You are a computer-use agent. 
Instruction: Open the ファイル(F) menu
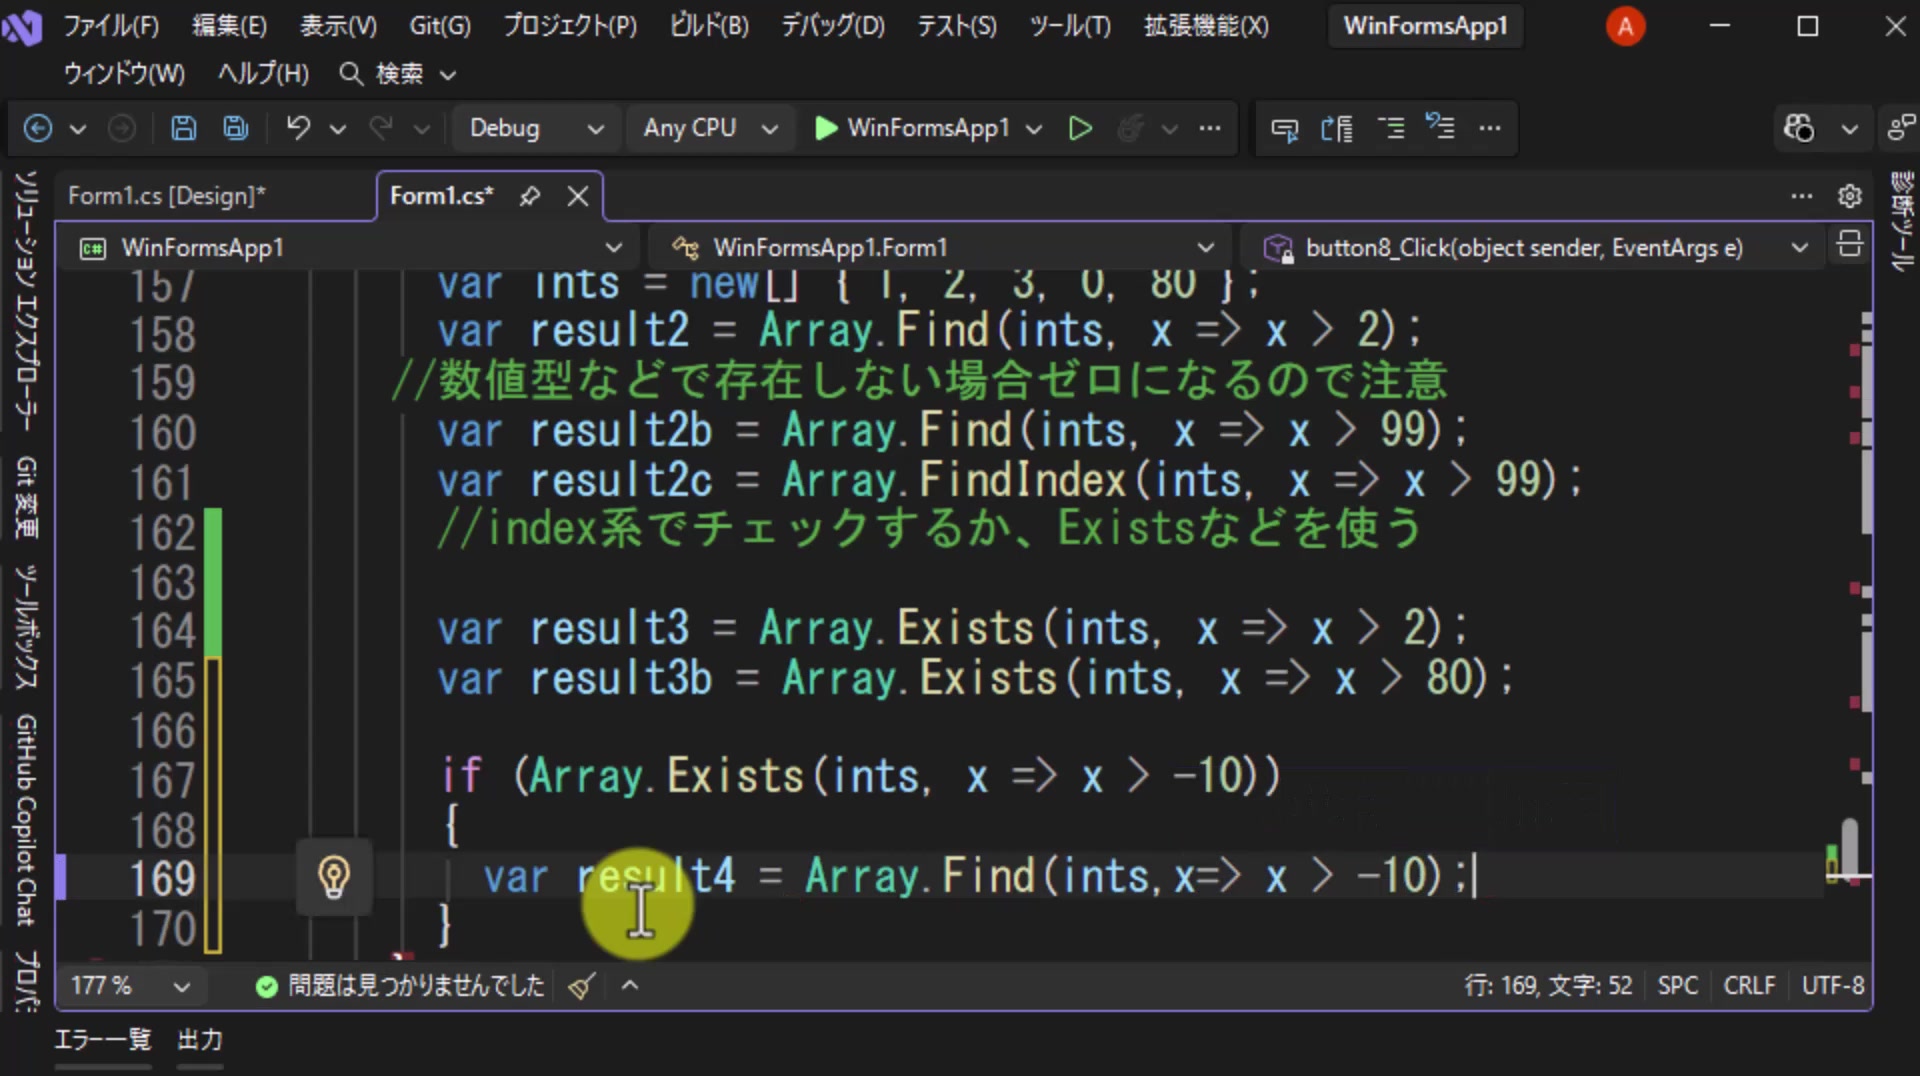(111, 26)
